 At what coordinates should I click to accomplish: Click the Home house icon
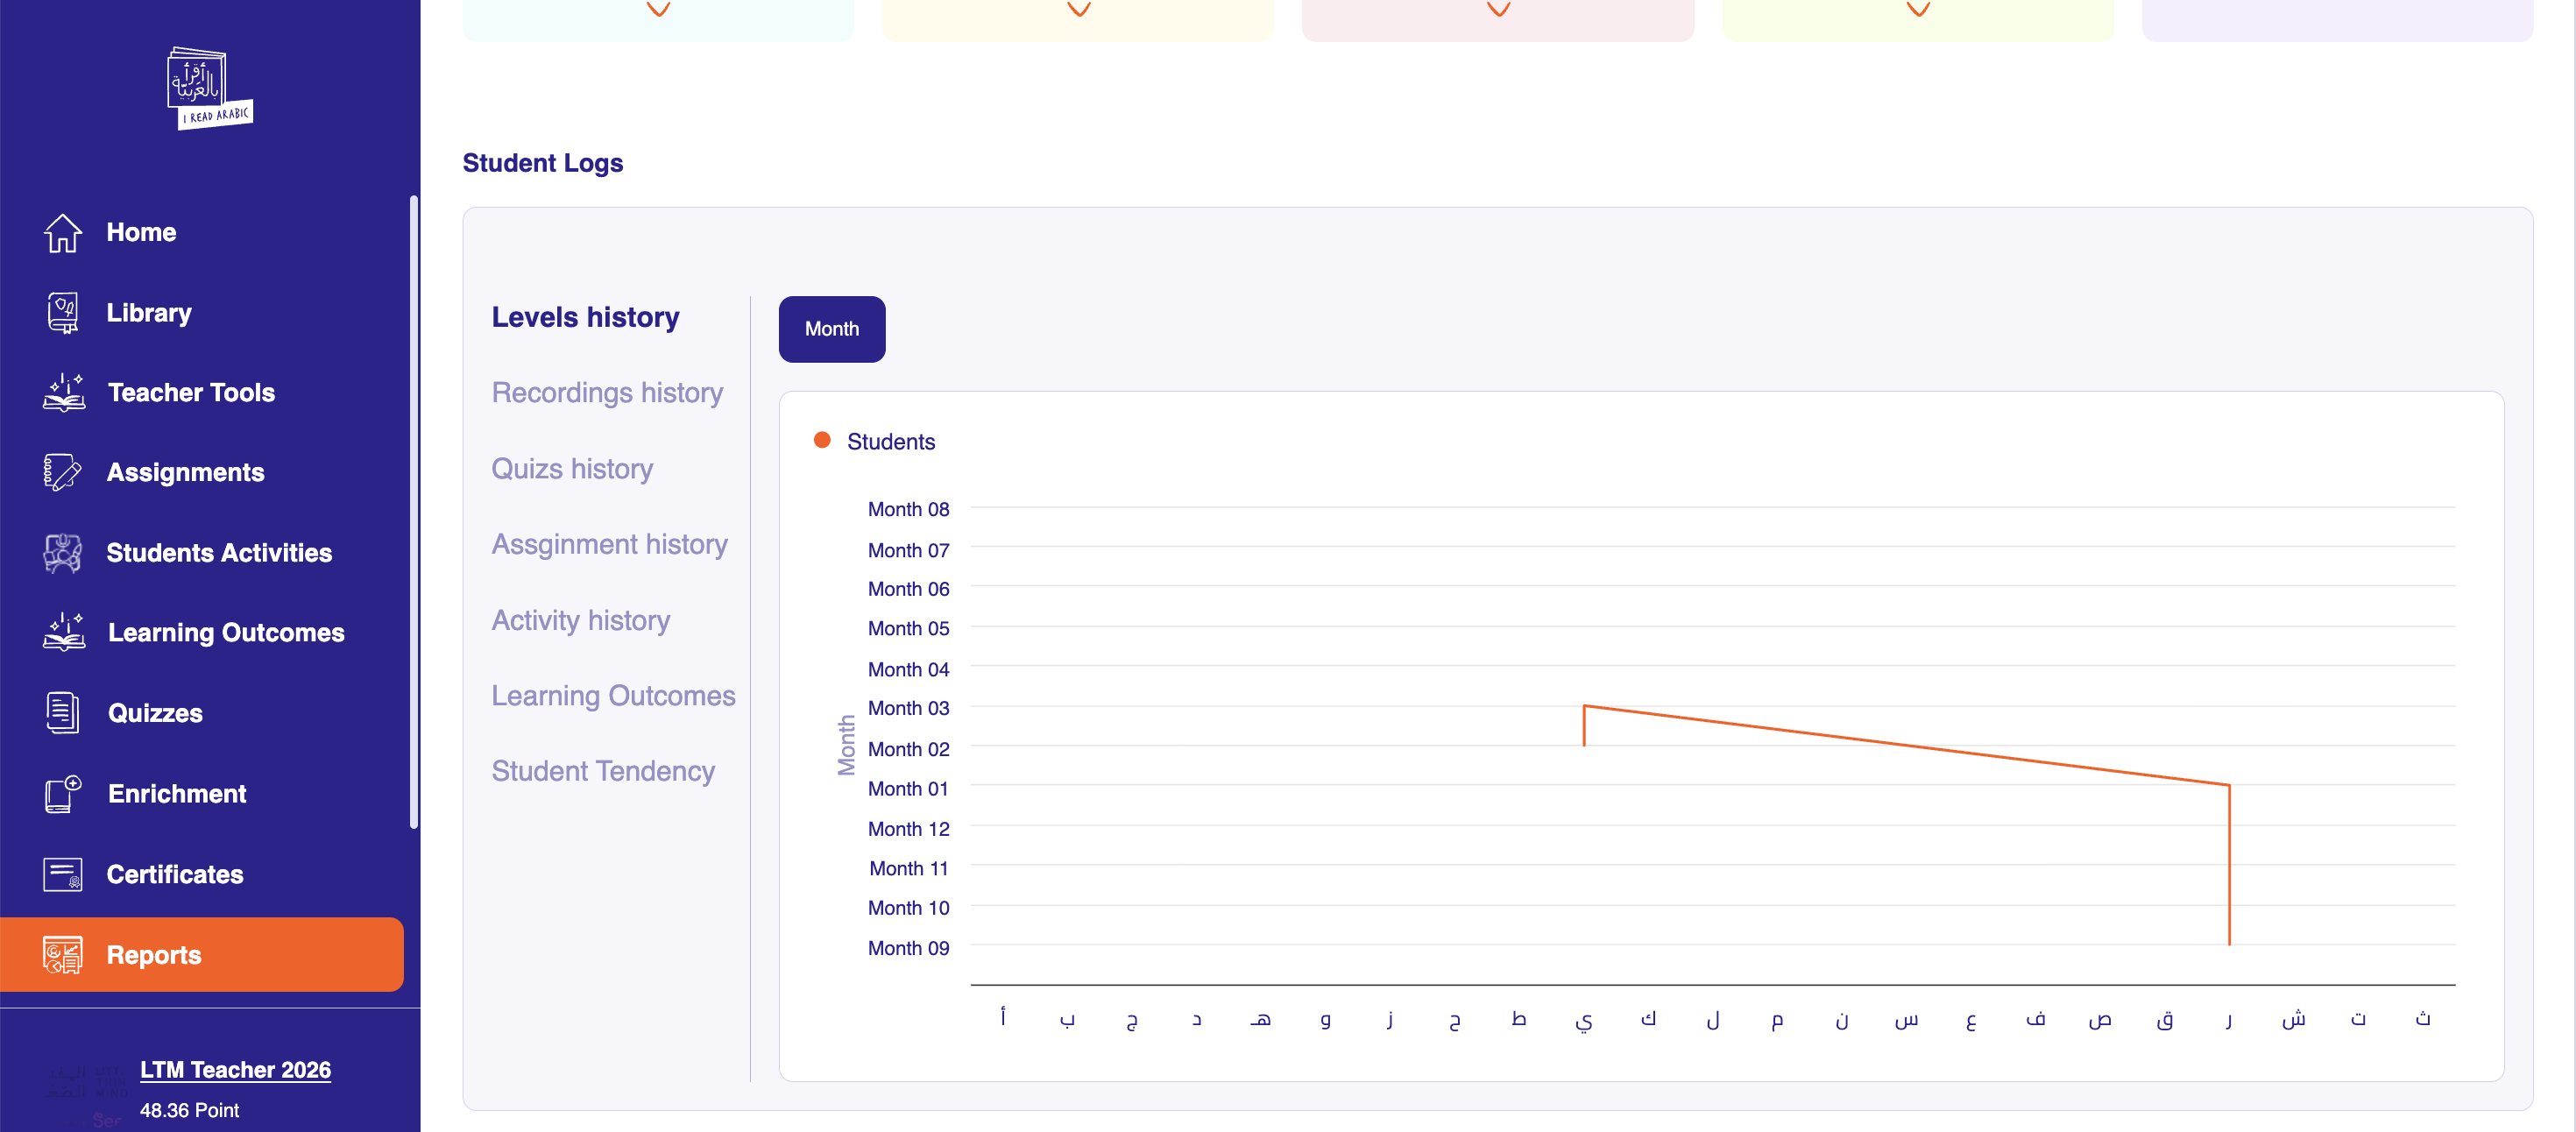pyautogui.click(x=62, y=232)
